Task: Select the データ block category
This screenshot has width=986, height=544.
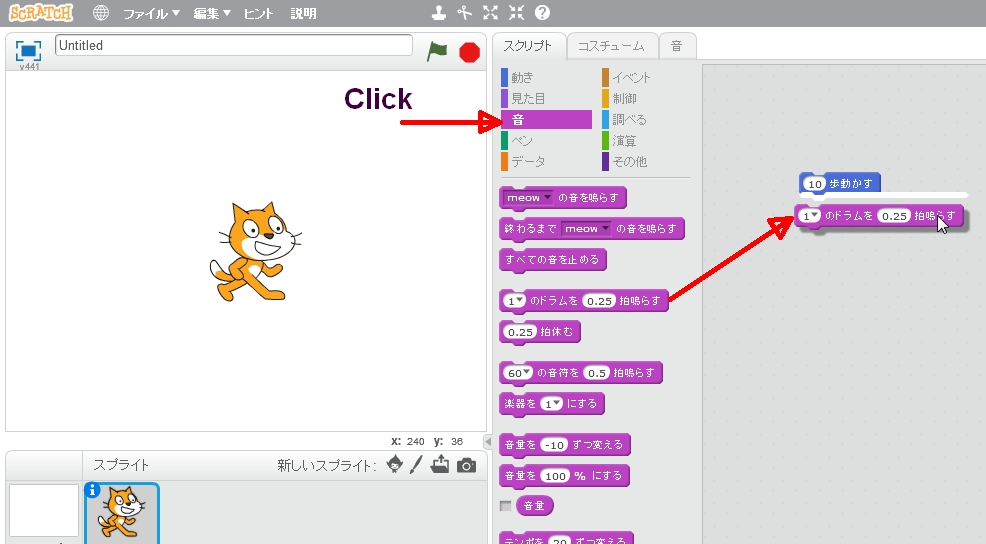Action: (x=546, y=162)
